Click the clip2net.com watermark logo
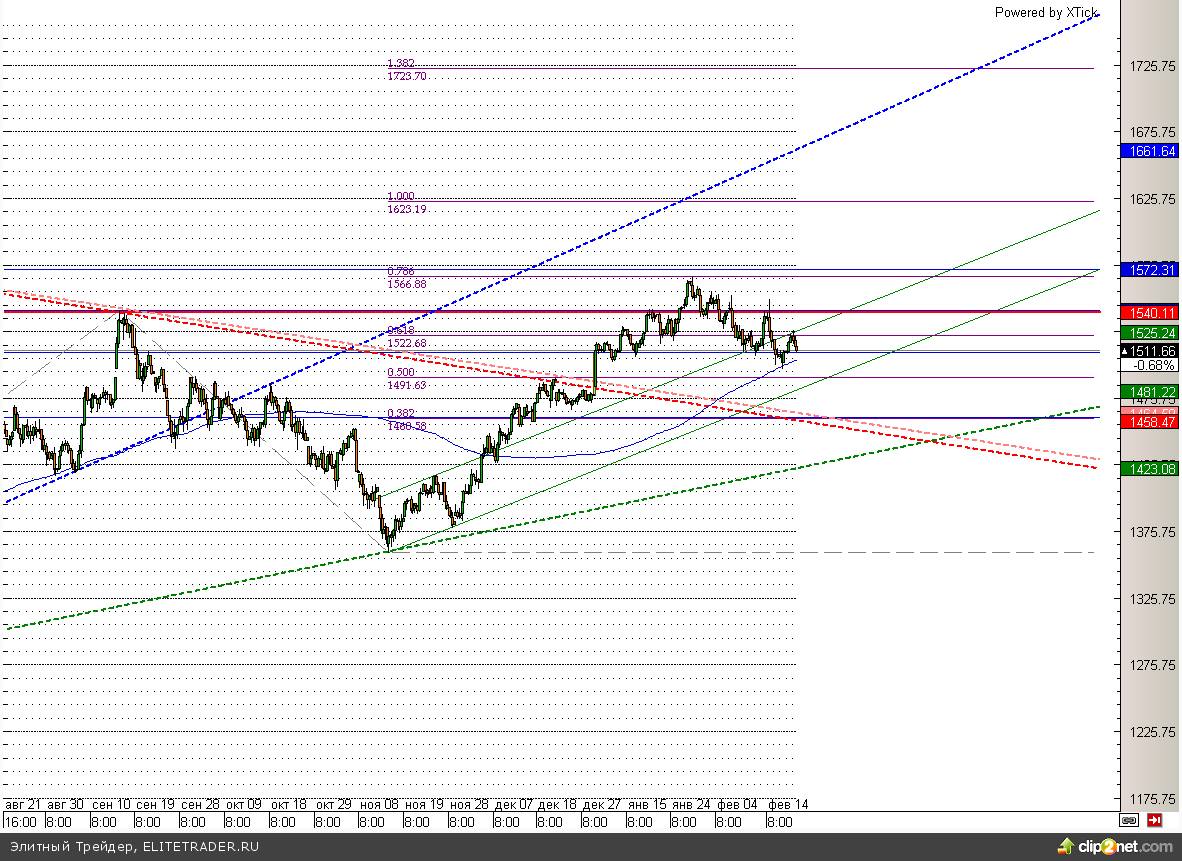Viewport: 1182px width, 861px height. click(x=1122, y=847)
